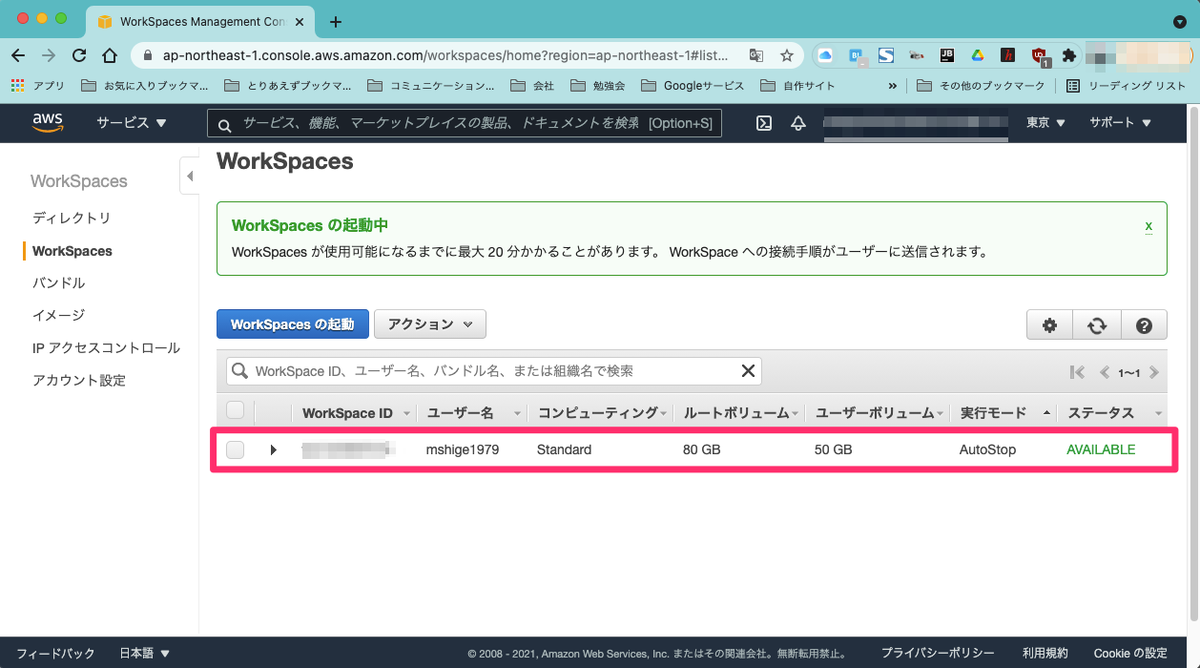Screen dimensions: 1200x668
Task: Open the WorkSpaces settings gear icon
Action: pos(1048,324)
